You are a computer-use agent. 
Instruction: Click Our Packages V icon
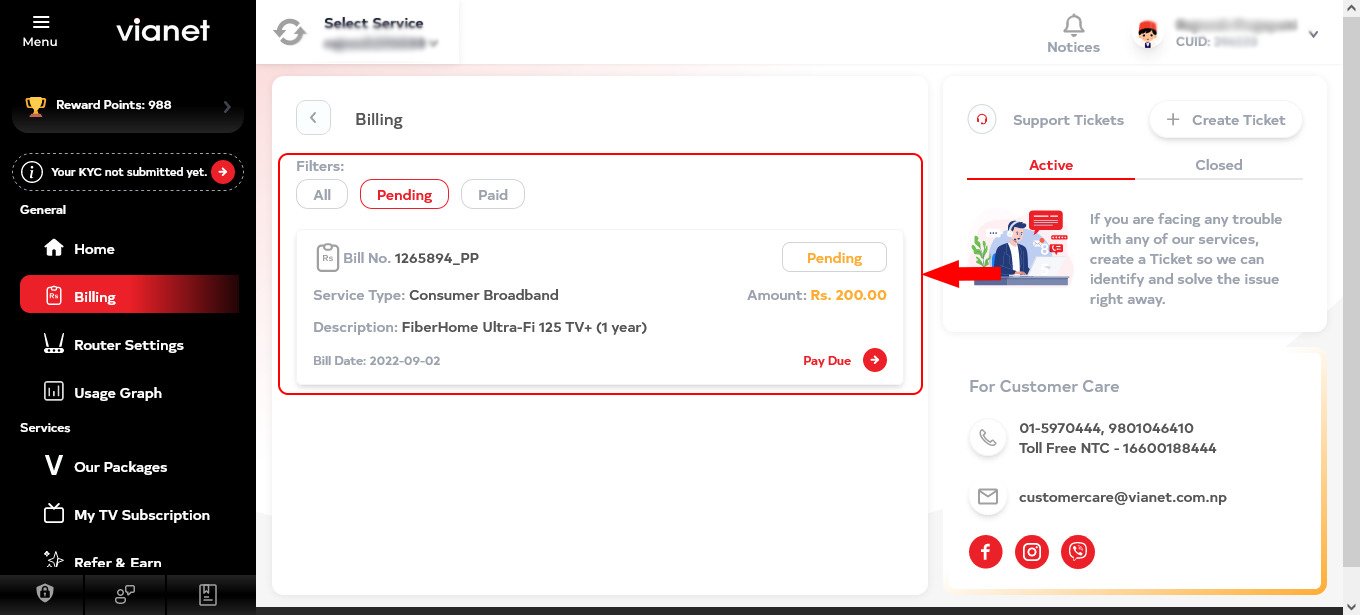pos(54,466)
